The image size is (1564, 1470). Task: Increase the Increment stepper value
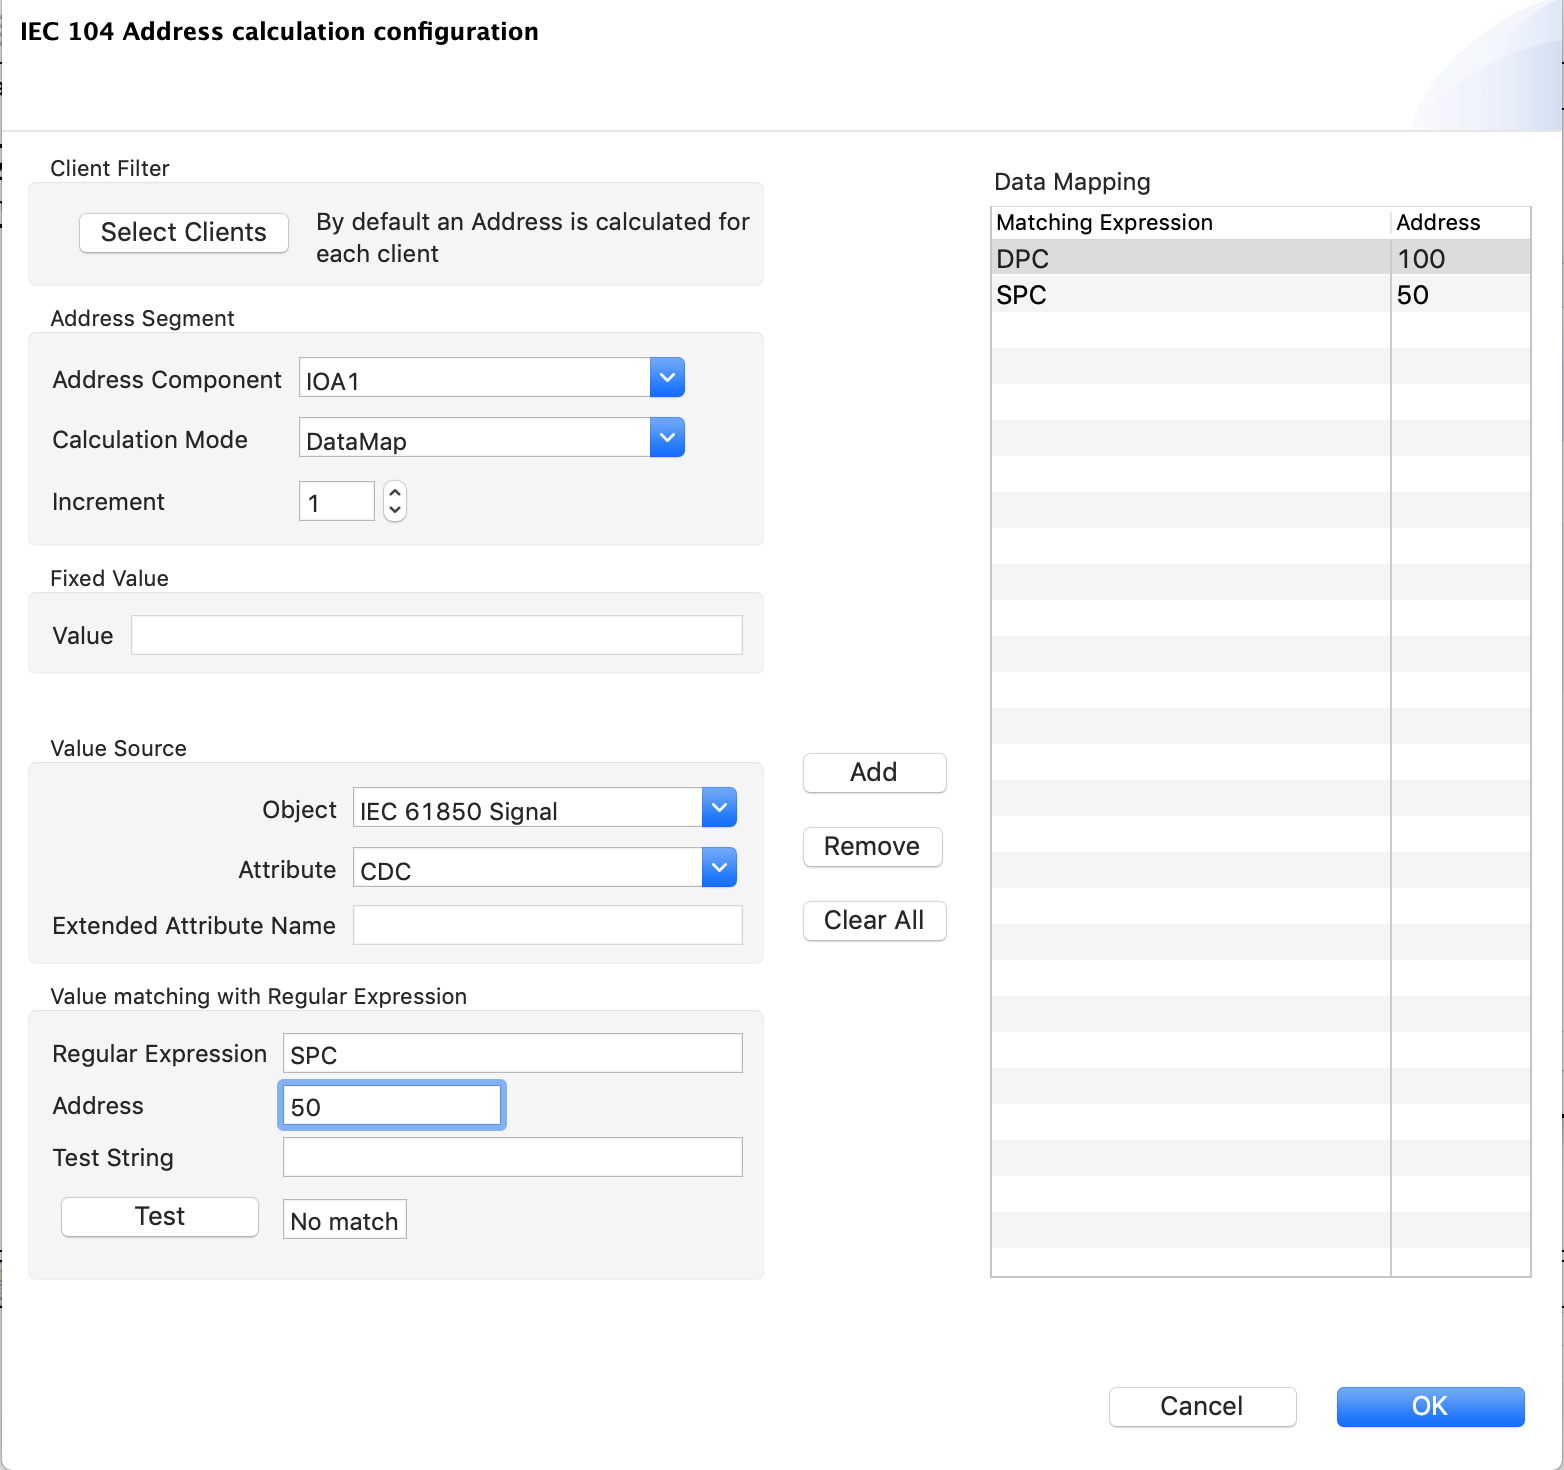point(395,493)
